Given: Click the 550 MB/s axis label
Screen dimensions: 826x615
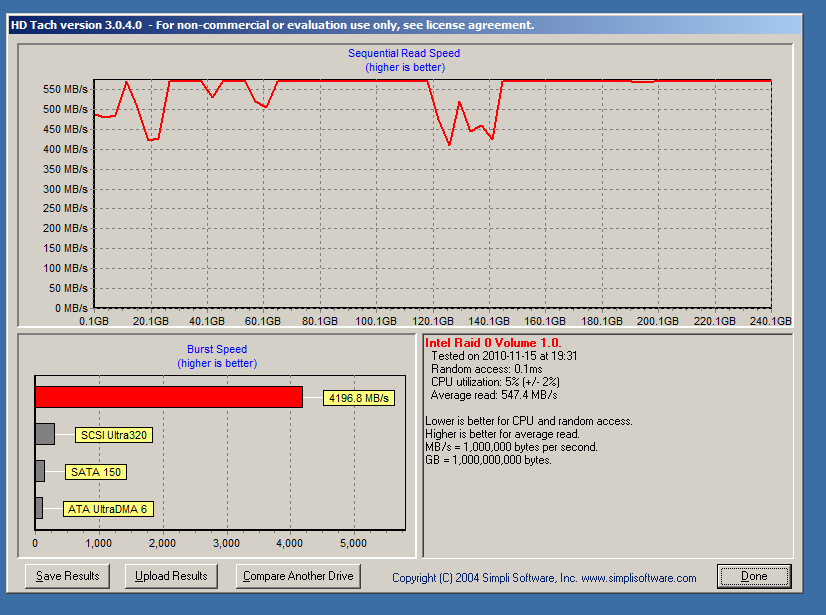Looking at the screenshot, I should tap(65, 89).
